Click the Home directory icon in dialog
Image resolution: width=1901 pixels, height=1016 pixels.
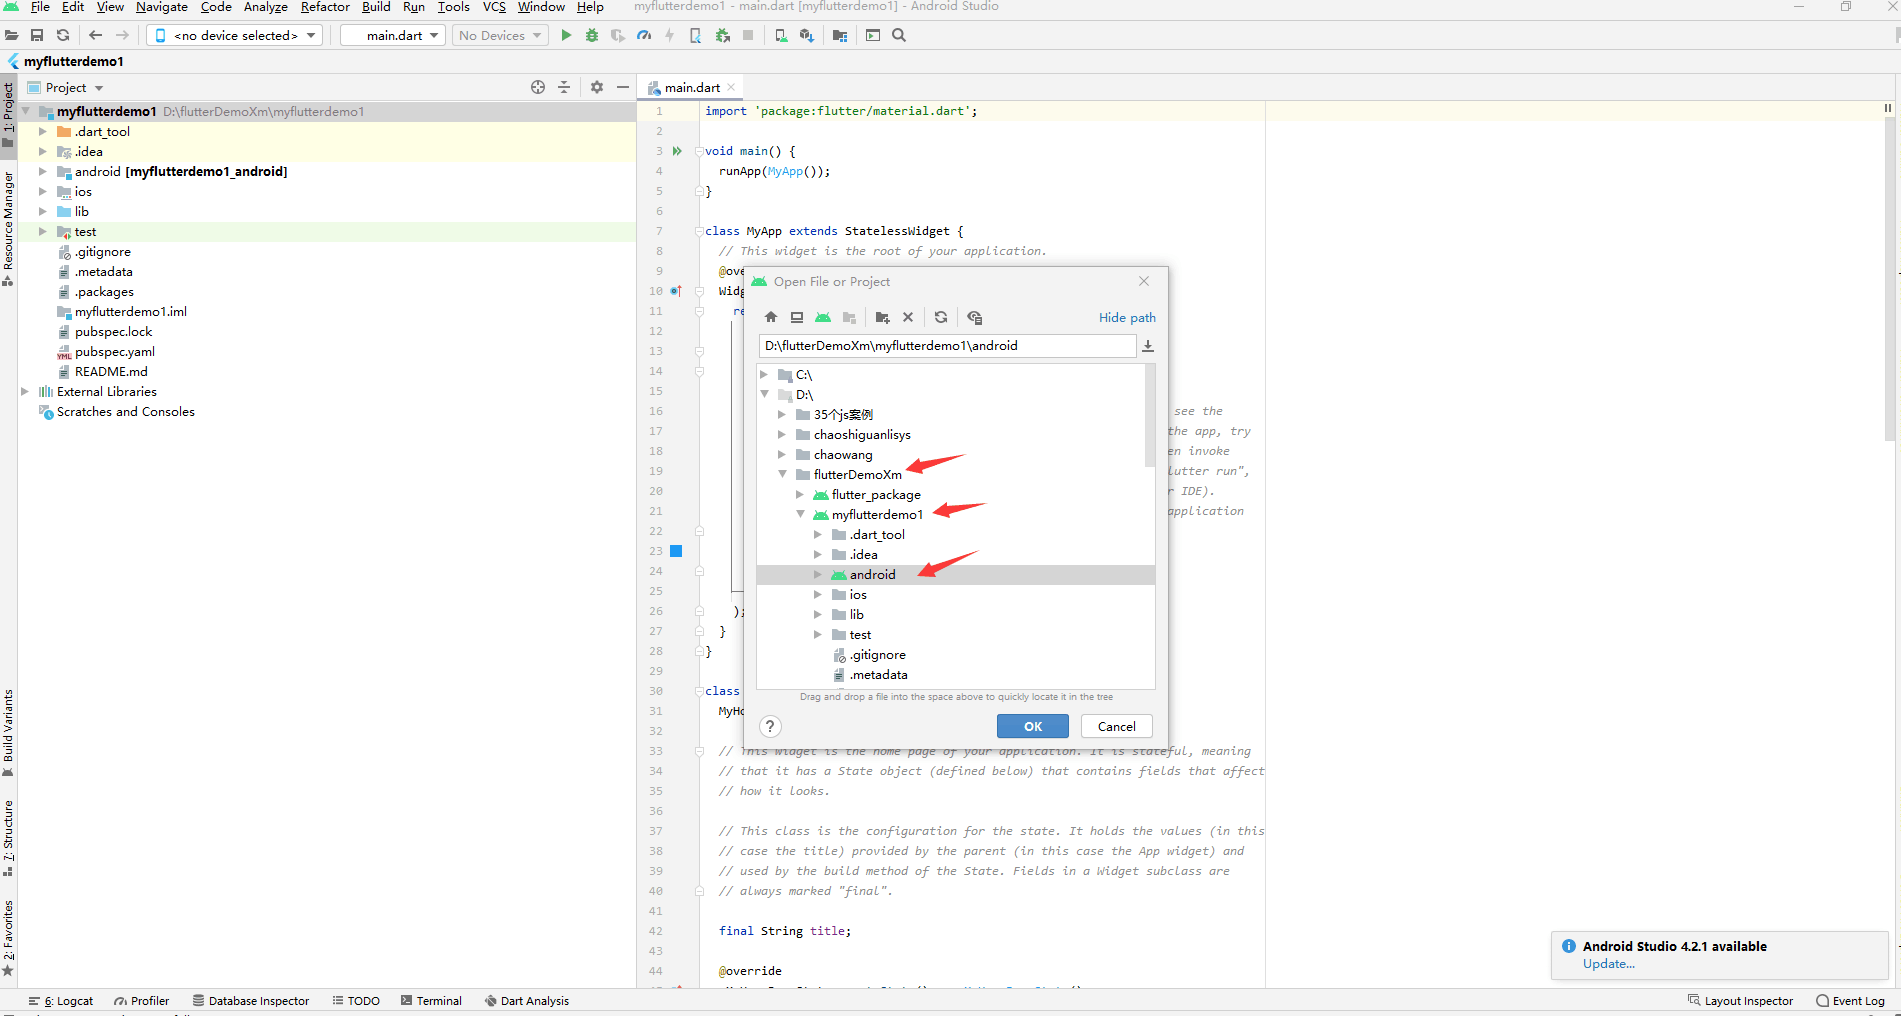coord(771,317)
